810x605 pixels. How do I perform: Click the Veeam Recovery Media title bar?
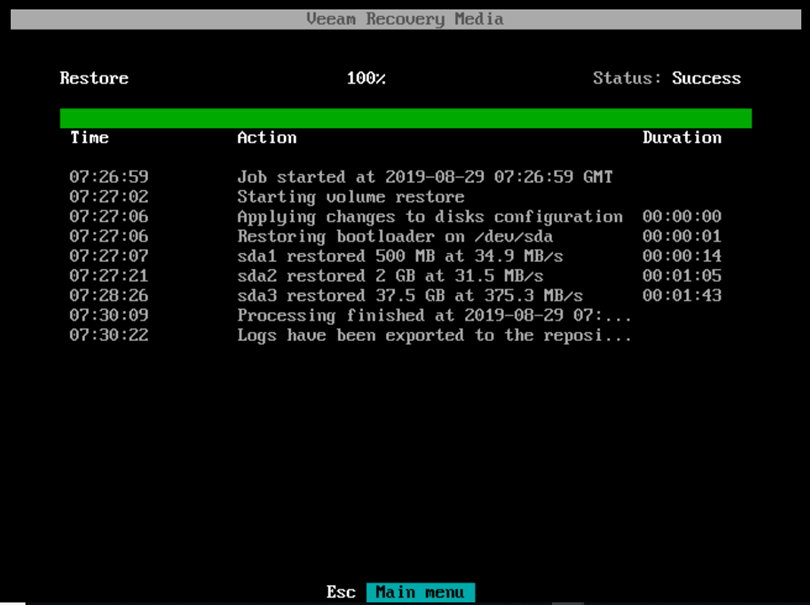405,19
